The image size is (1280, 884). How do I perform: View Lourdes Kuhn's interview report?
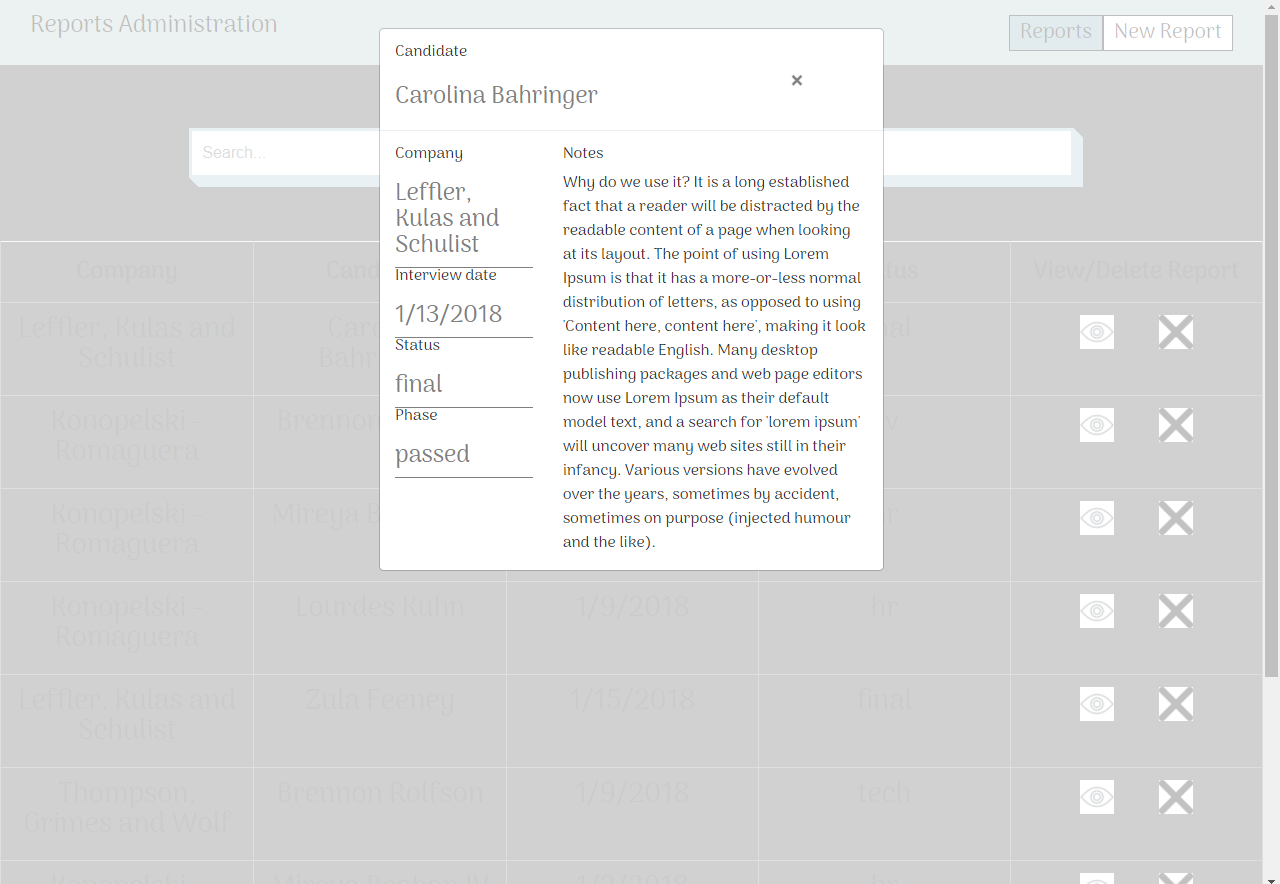1096,611
